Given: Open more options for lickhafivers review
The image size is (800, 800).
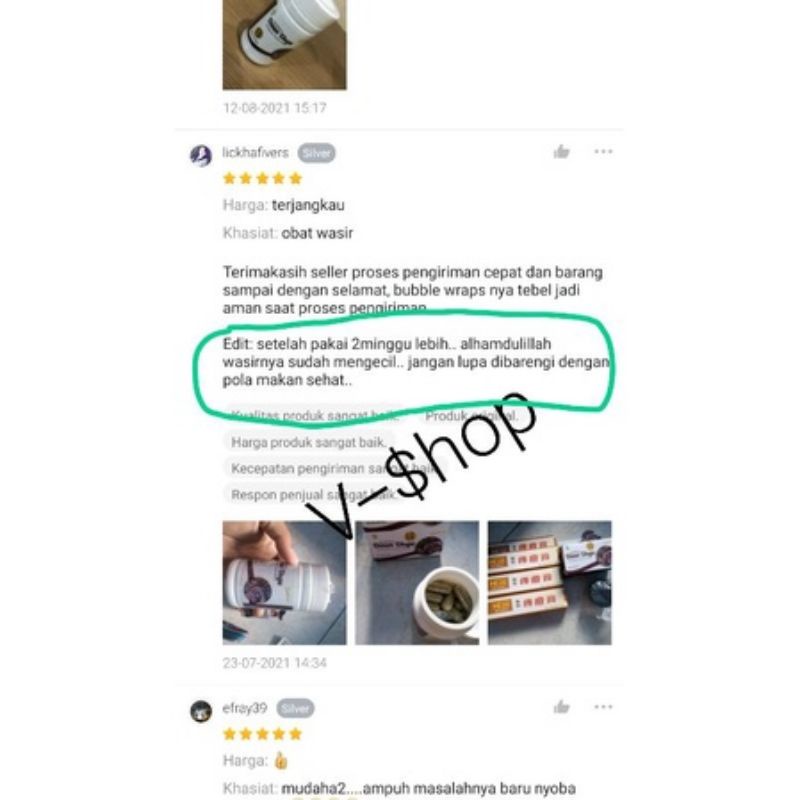Looking at the screenshot, I should click(x=603, y=152).
